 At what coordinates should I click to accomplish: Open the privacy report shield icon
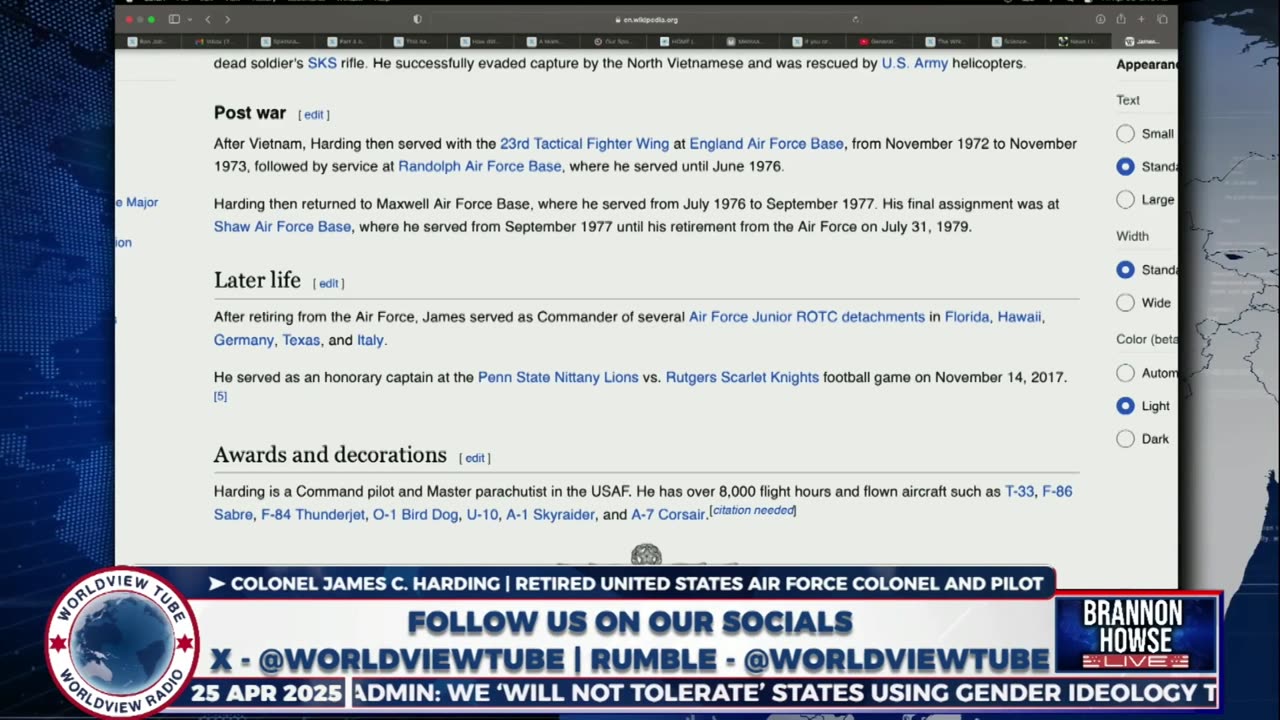[x=417, y=19]
